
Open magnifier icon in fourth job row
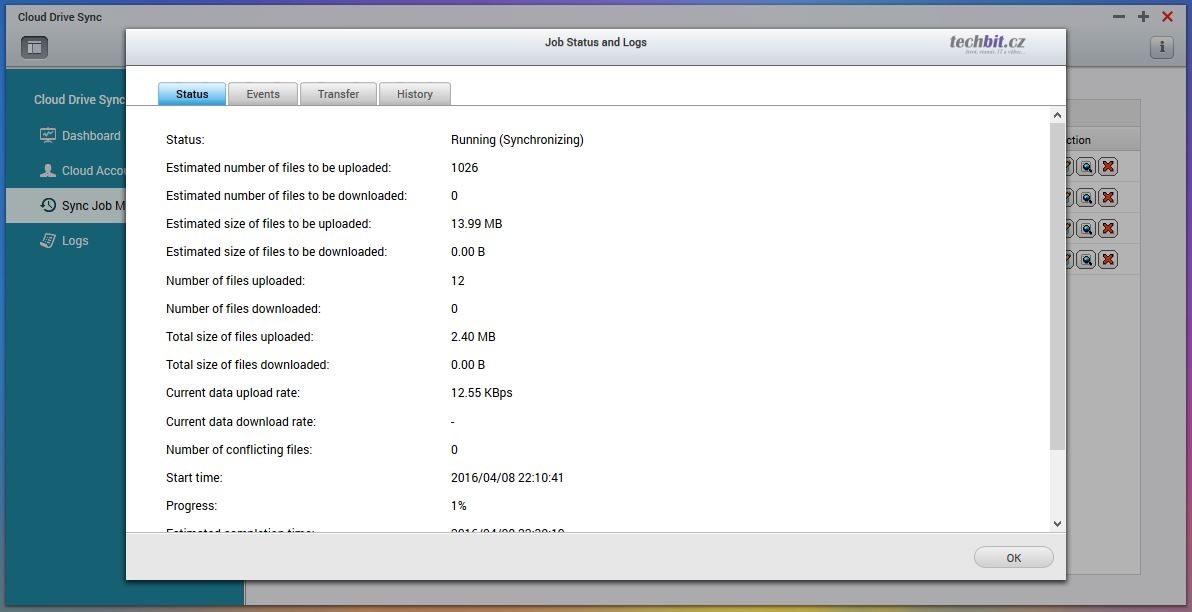[1086, 260]
